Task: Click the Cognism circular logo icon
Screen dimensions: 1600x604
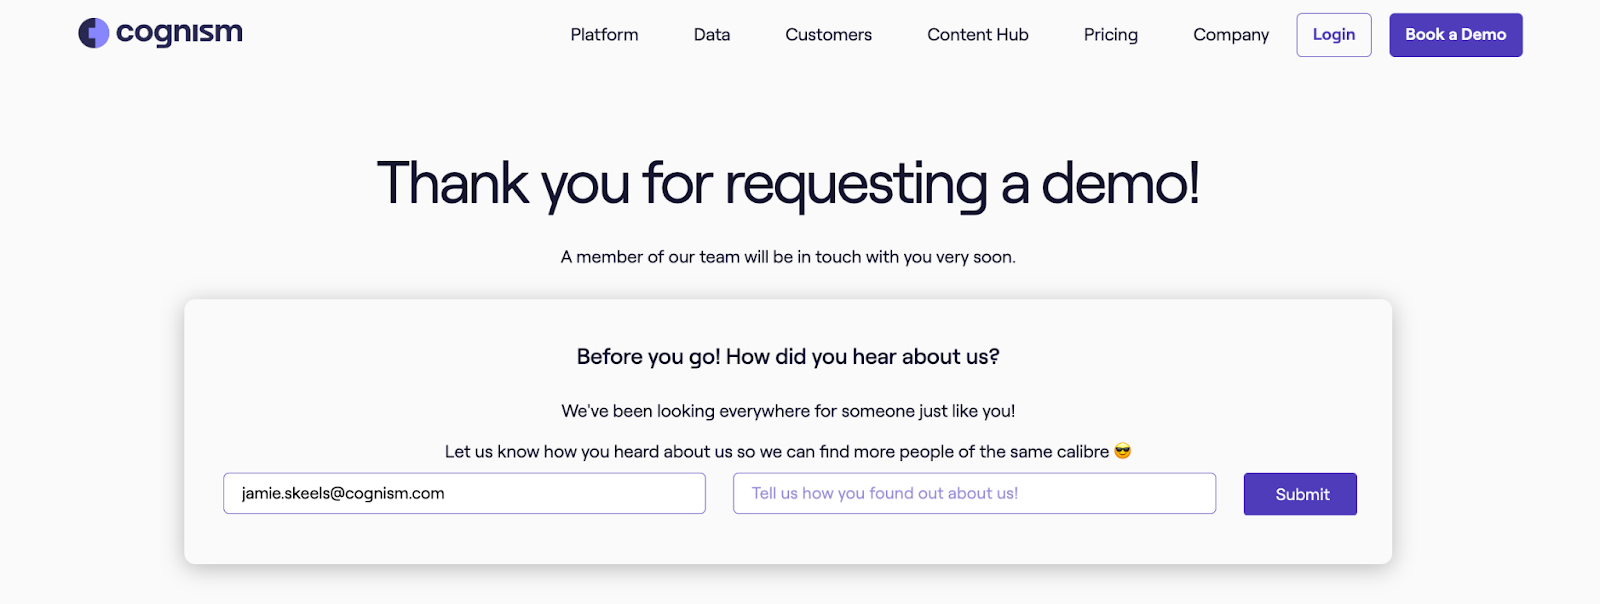Action: coord(93,33)
